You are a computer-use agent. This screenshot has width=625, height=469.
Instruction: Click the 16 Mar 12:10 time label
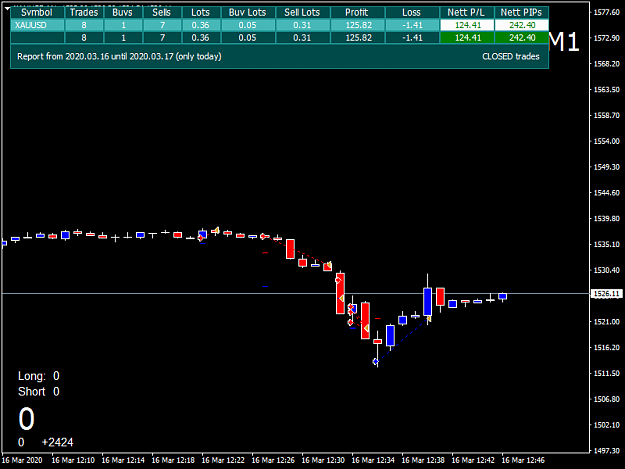tap(73, 460)
